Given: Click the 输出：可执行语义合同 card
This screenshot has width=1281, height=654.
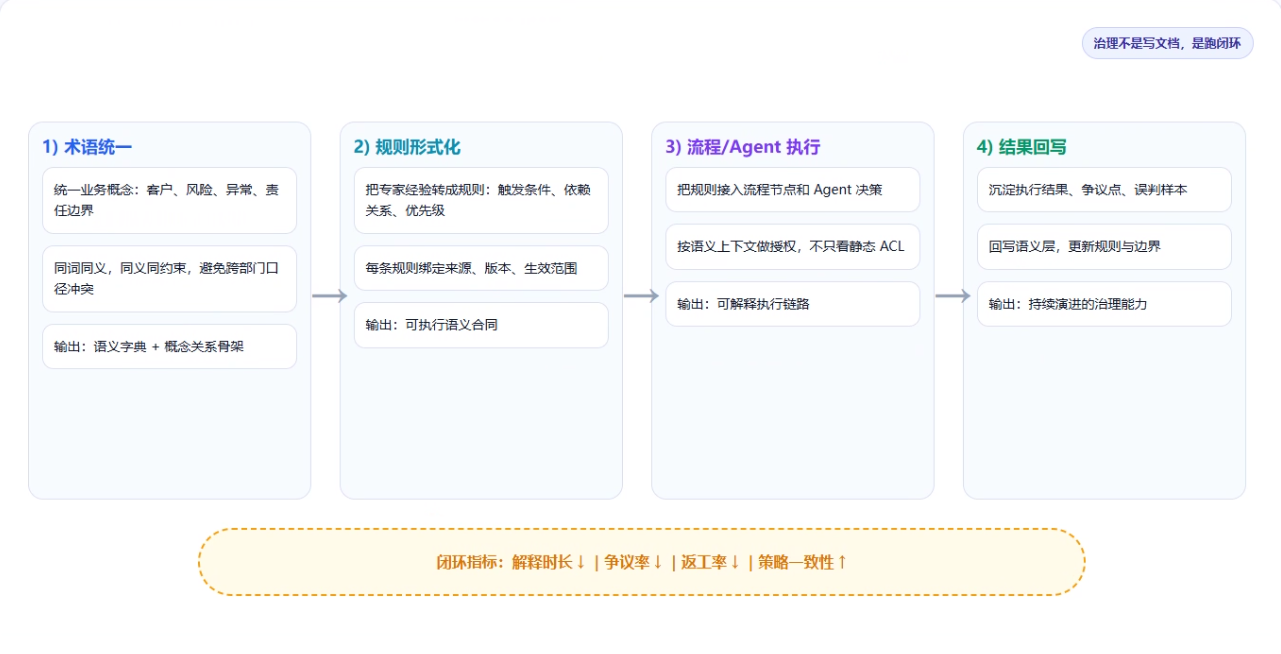Looking at the screenshot, I should 481,325.
